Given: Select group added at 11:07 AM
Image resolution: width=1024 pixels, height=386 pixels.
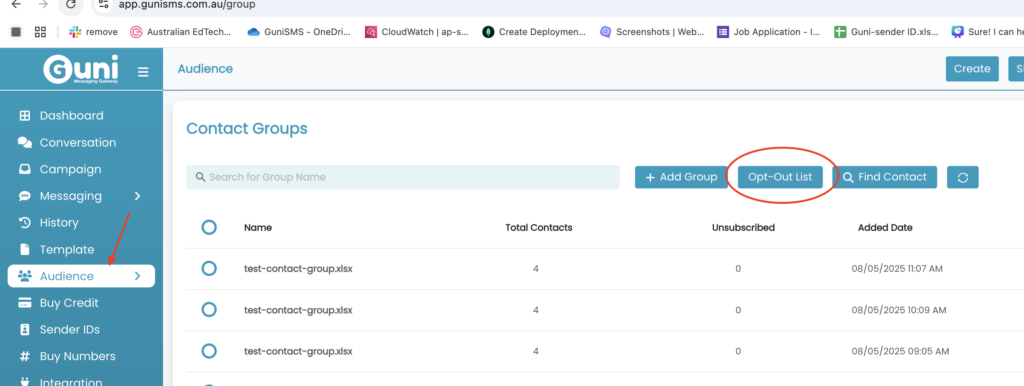Looking at the screenshot, I should pos(209,268).
